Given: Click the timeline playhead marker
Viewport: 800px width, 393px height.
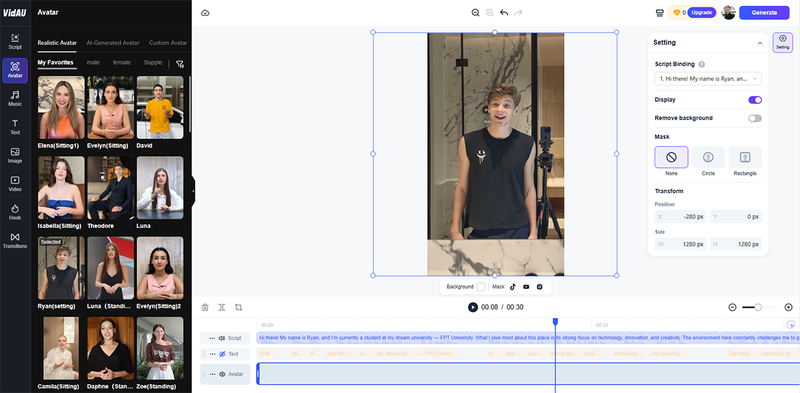Looking at the screenshot, I should [x=556, y=321].
